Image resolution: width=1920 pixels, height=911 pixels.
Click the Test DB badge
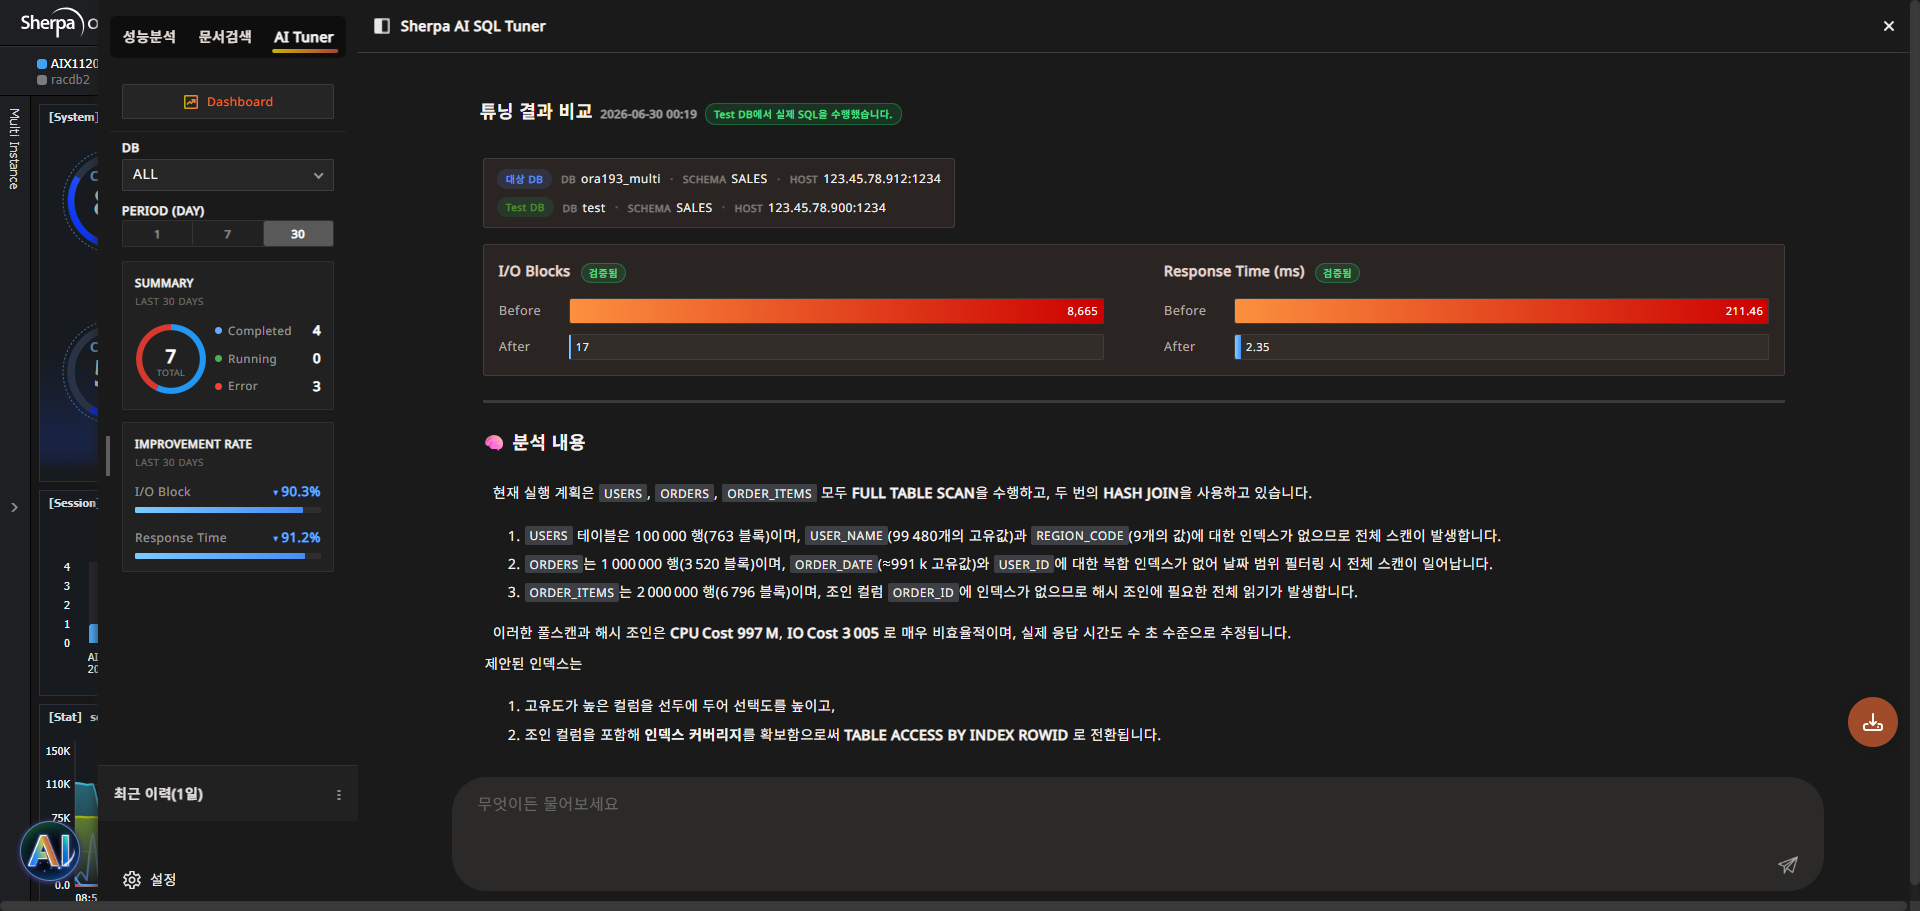pyautogui.click(x=525, y=208)
